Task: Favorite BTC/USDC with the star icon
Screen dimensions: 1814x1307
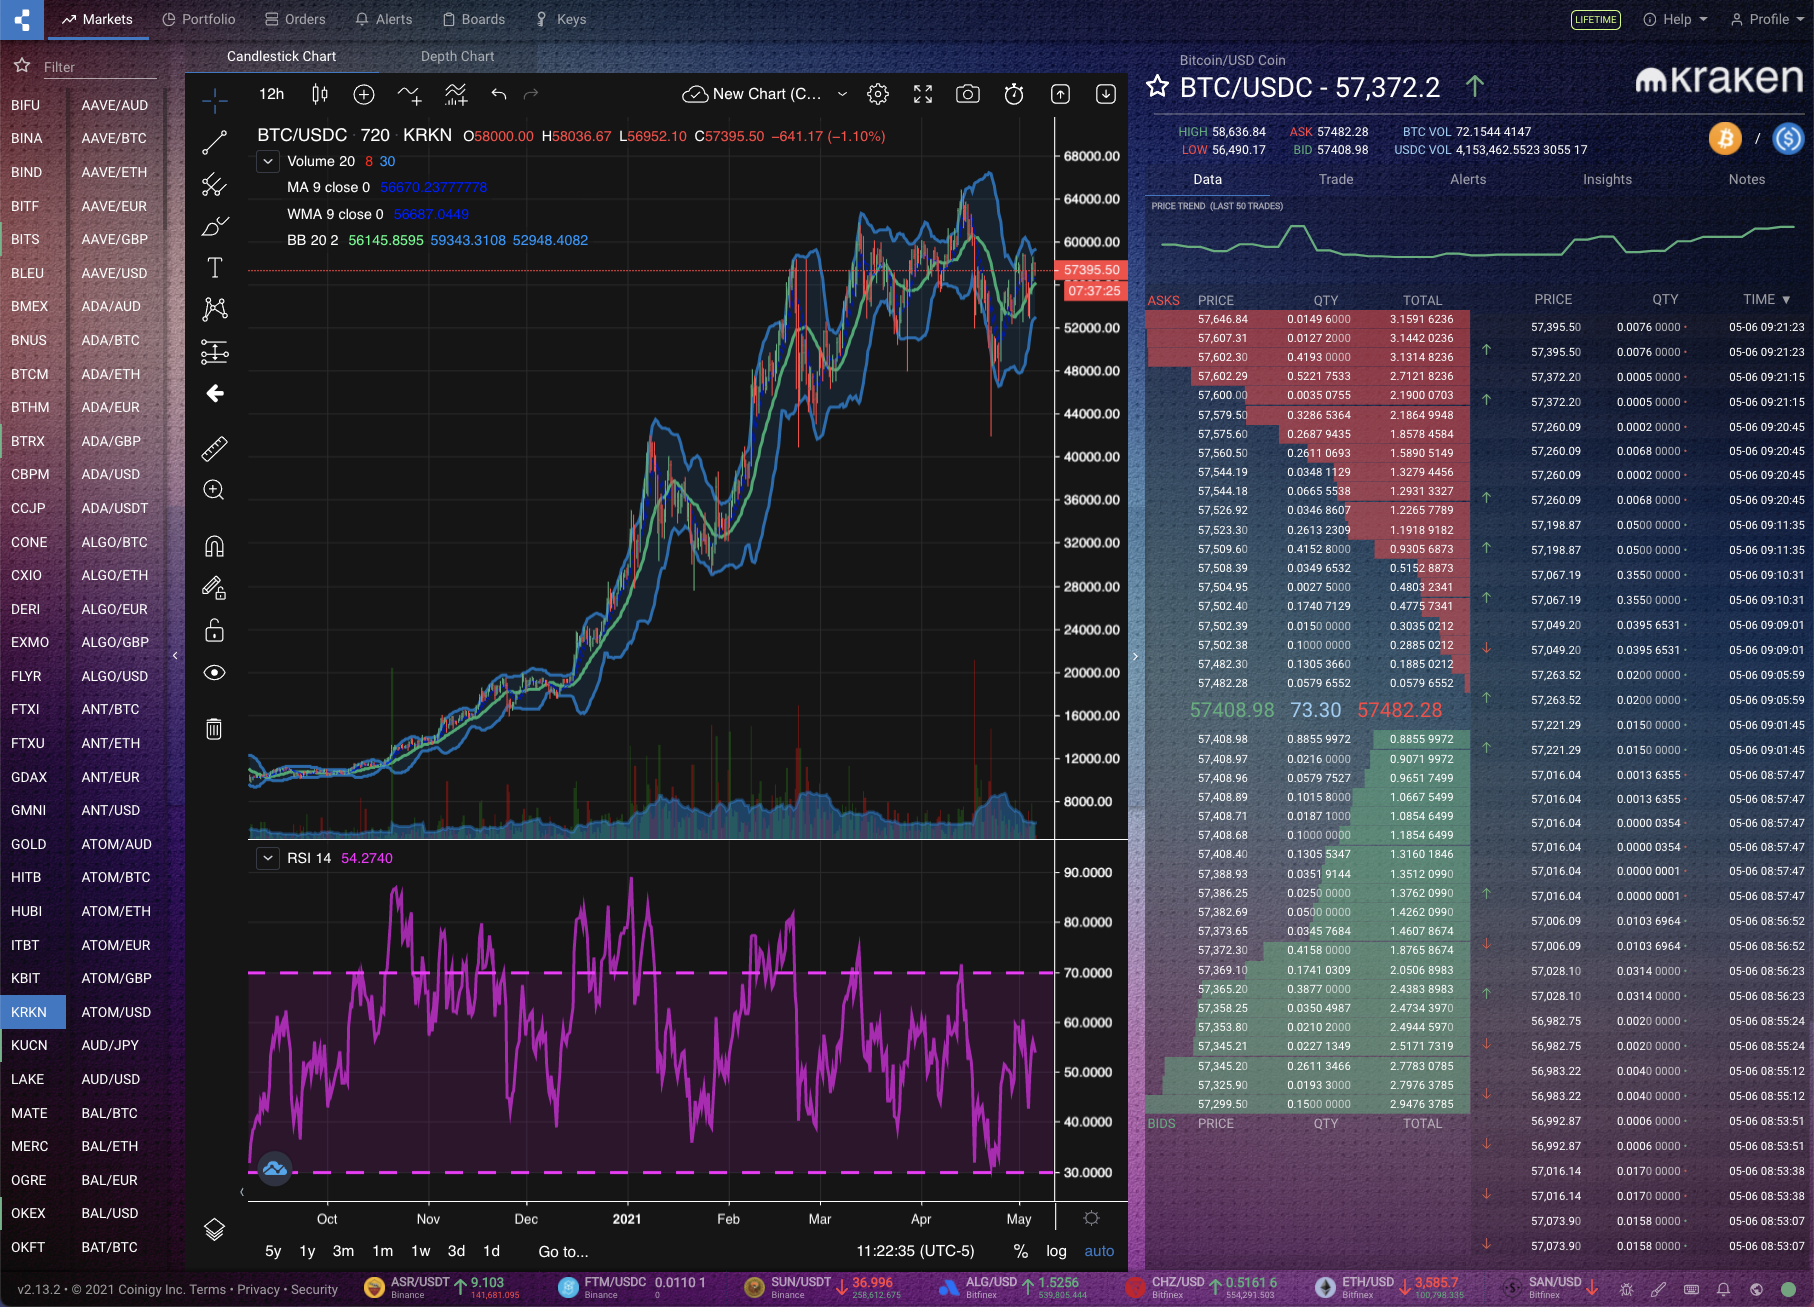Action: (x=1157, y=87)
